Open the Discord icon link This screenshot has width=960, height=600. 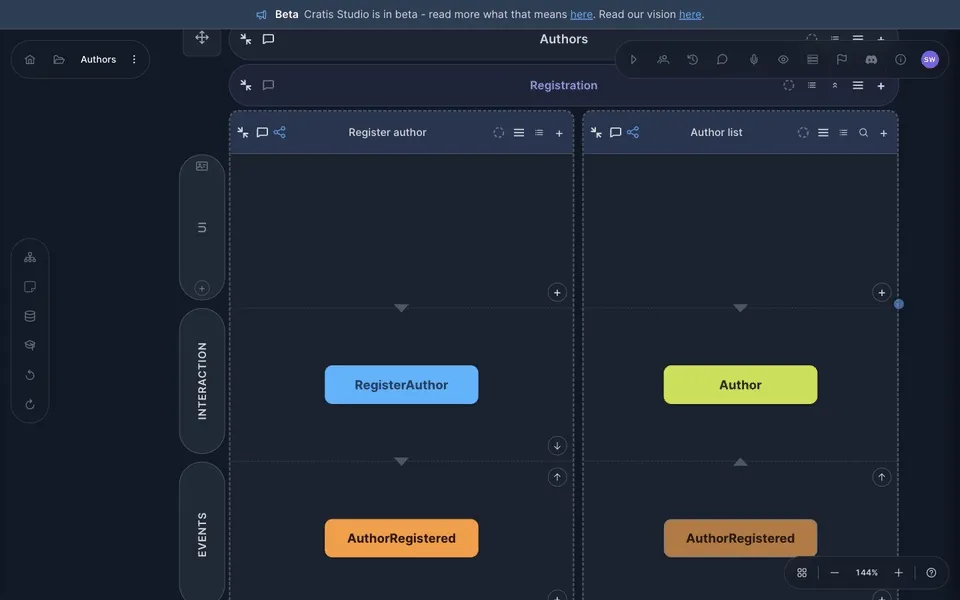(x=871, y=59)
